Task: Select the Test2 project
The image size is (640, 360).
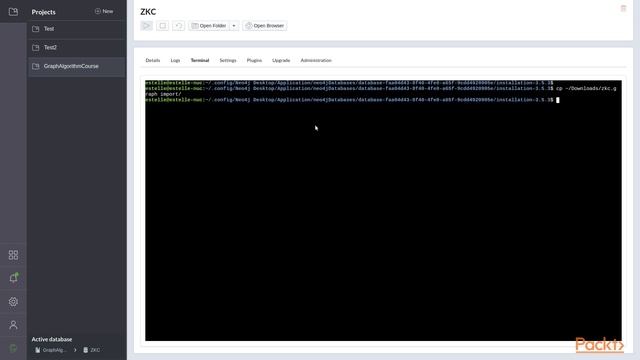Action: 77,48
